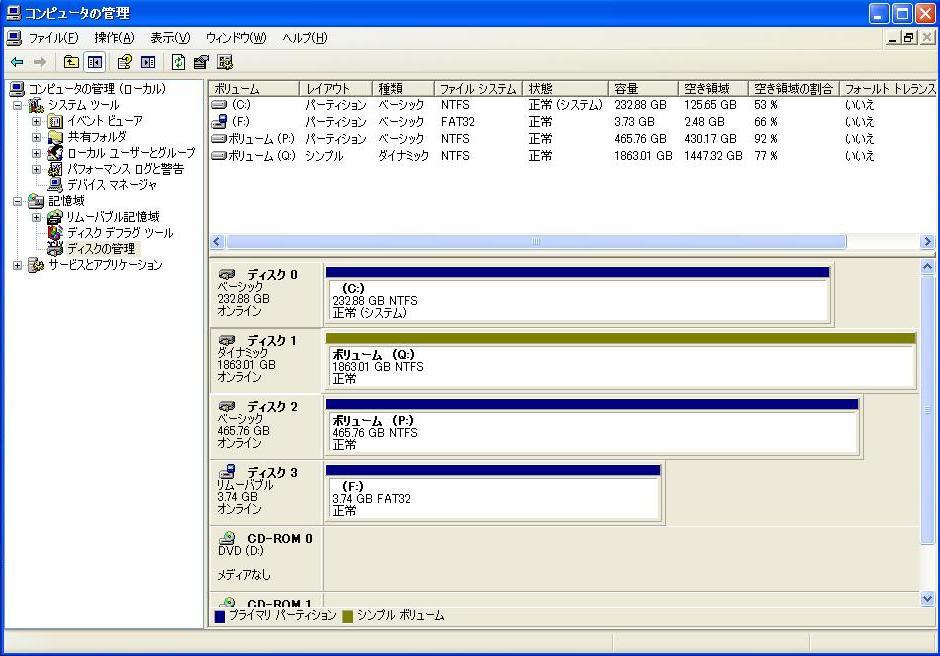
Task: Click the ディスク 0 disk icon
Action: coord(227,274)
